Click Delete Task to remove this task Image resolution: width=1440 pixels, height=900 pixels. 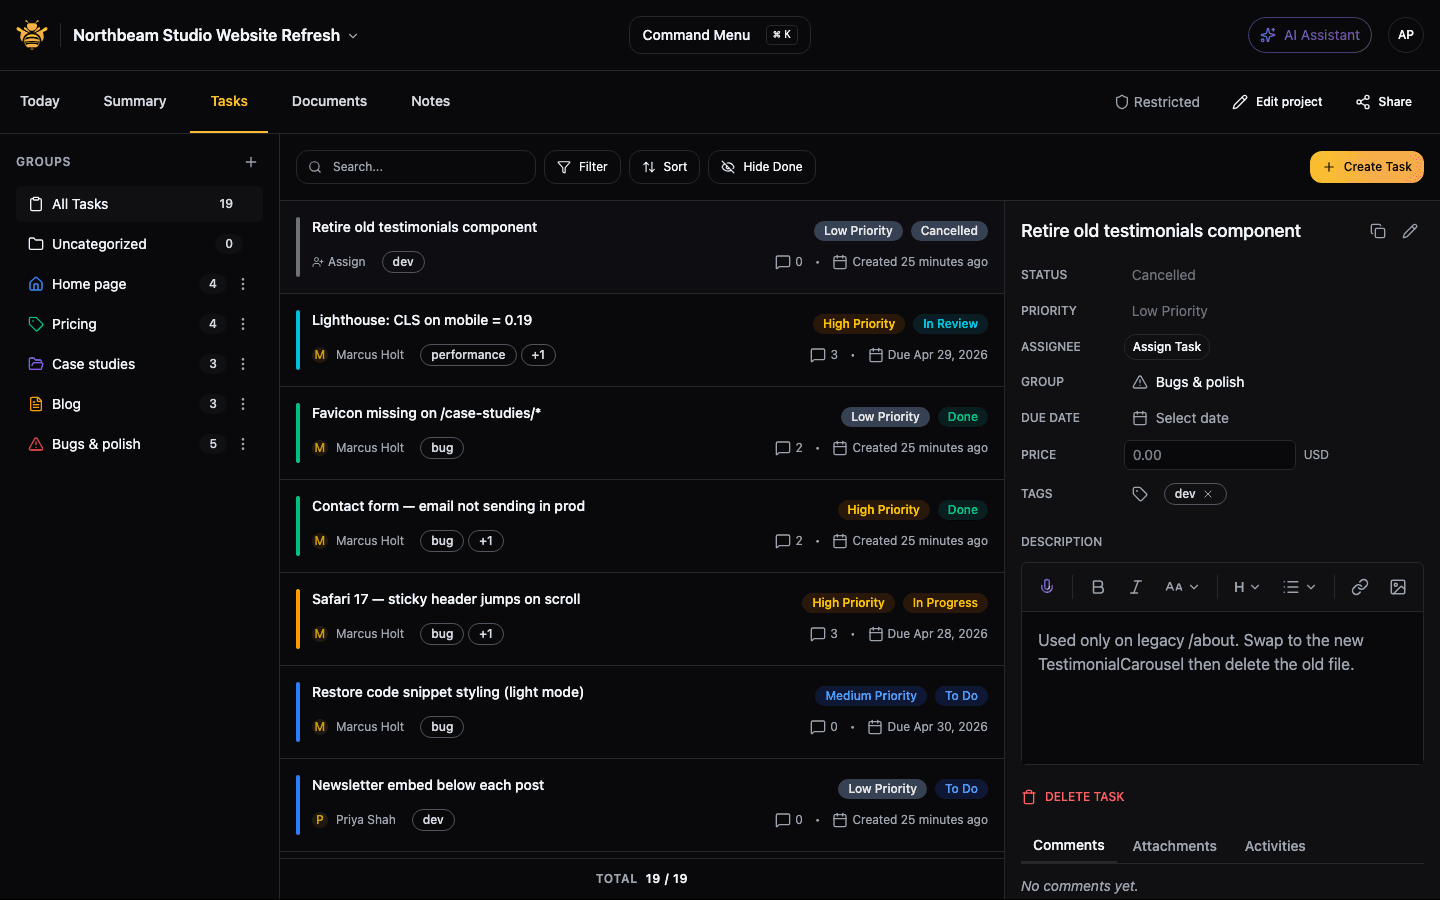1073,796
